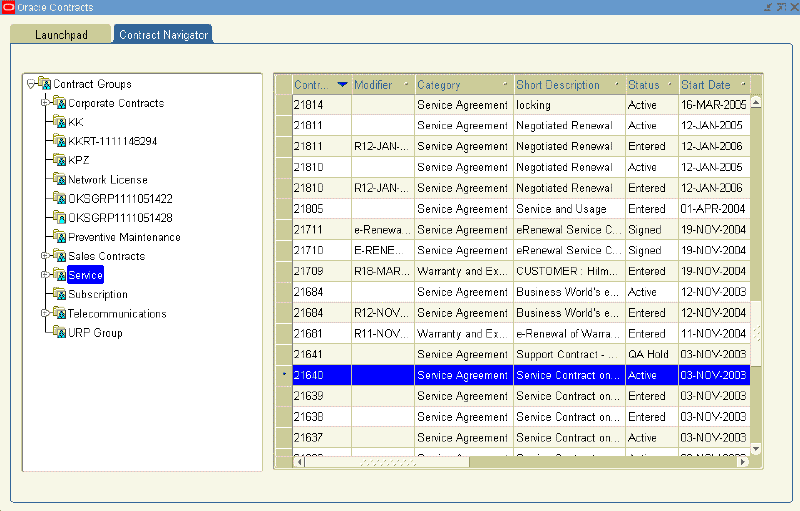This screenshot has height=511, width=800.
Task: Click the horizontal scrollbar left arrow
Action: [x=299, y=462]
